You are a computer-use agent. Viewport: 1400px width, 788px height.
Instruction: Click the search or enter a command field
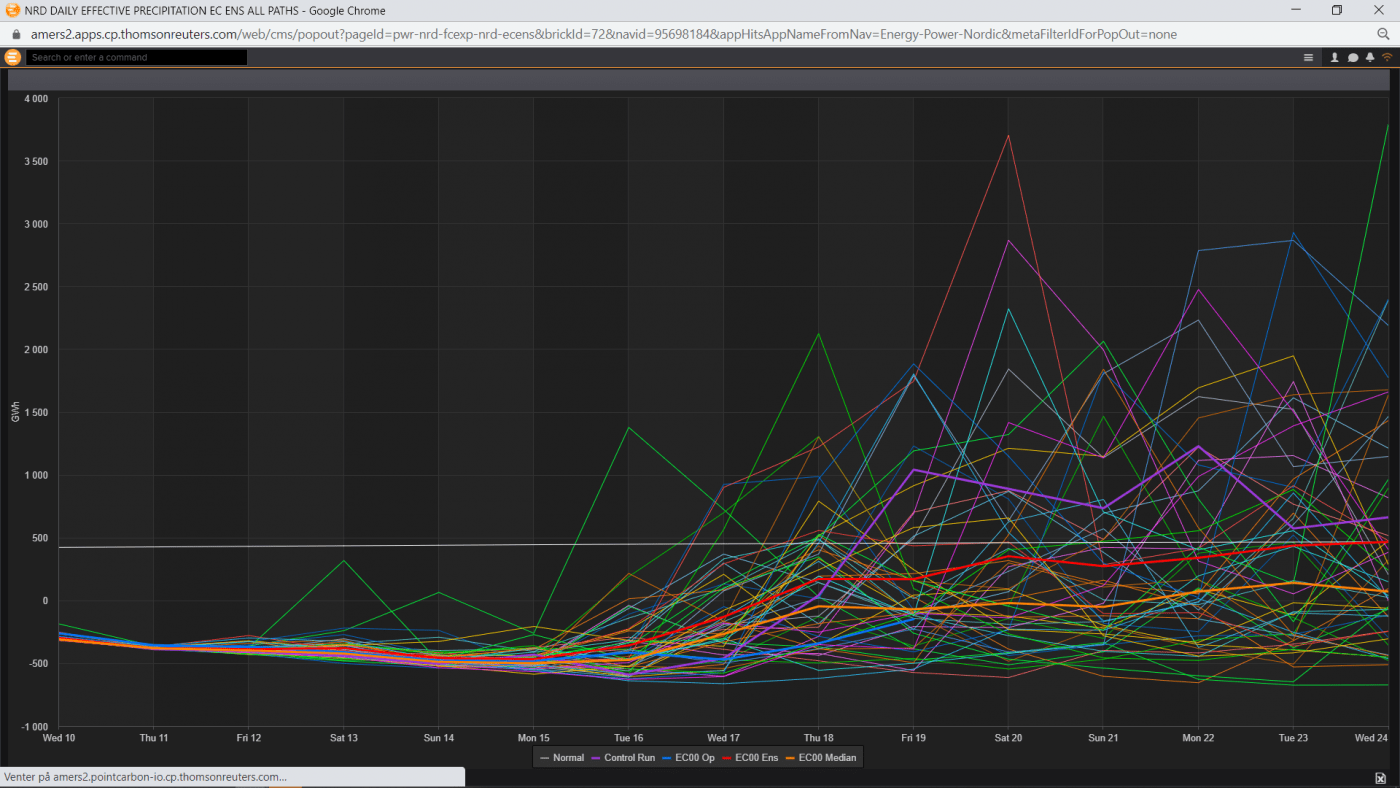tap(137, 57)
